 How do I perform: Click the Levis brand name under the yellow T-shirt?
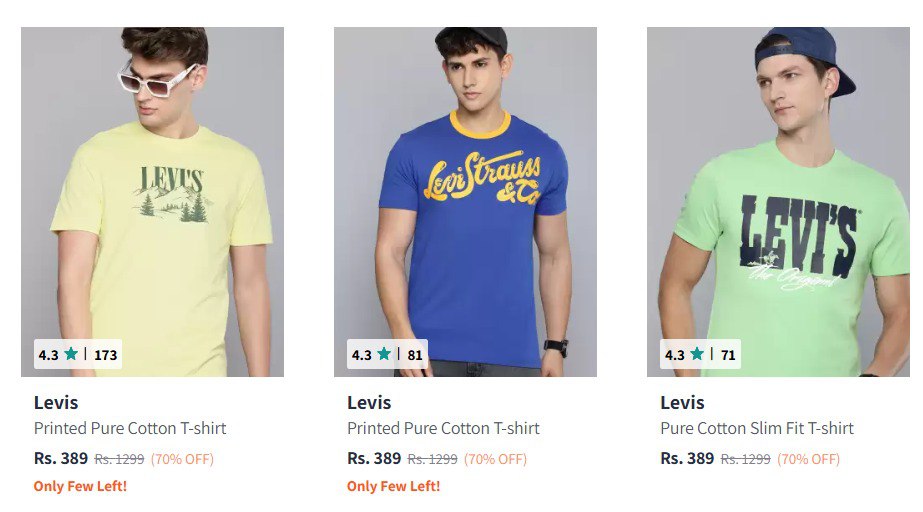click(x=56, y=403)
